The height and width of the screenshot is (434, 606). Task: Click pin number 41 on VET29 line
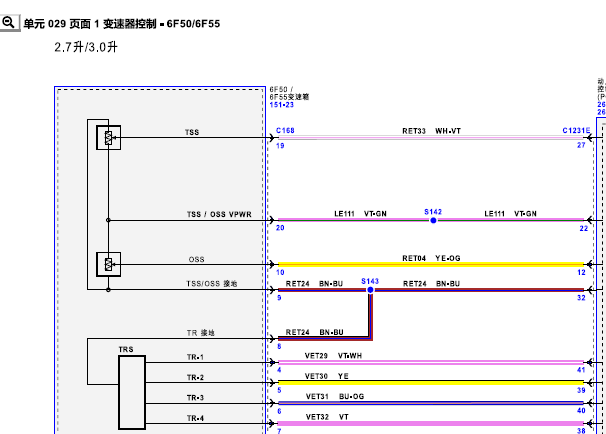coord(581,370)
